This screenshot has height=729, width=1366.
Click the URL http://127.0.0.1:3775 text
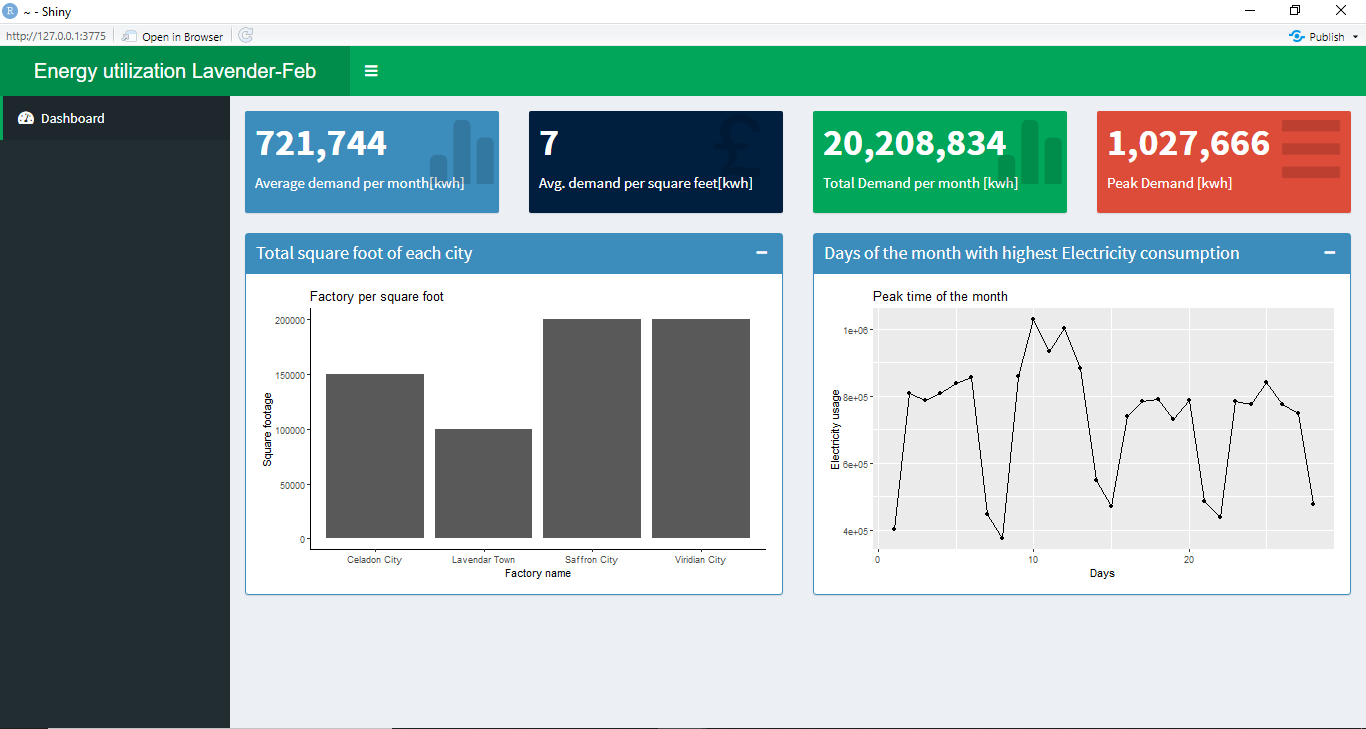[x=56, y=36]
